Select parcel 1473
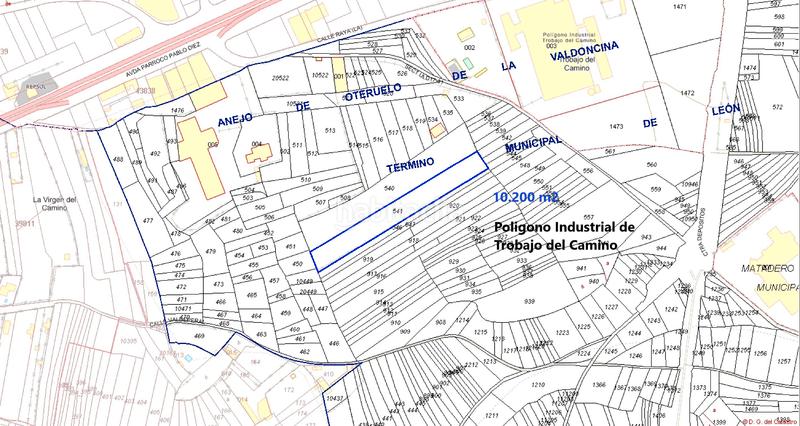Viewport: 800px width, 426px height. (616, 126)
